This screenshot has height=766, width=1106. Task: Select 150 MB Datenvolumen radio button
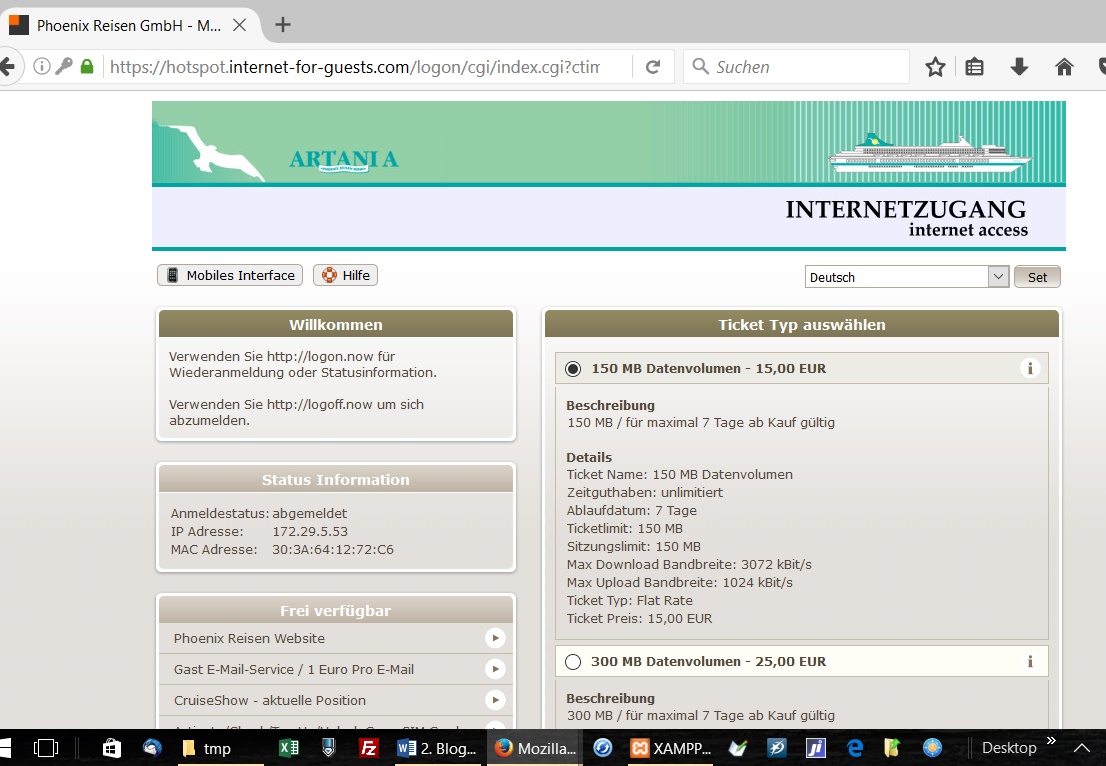click(x=573, y=369)
